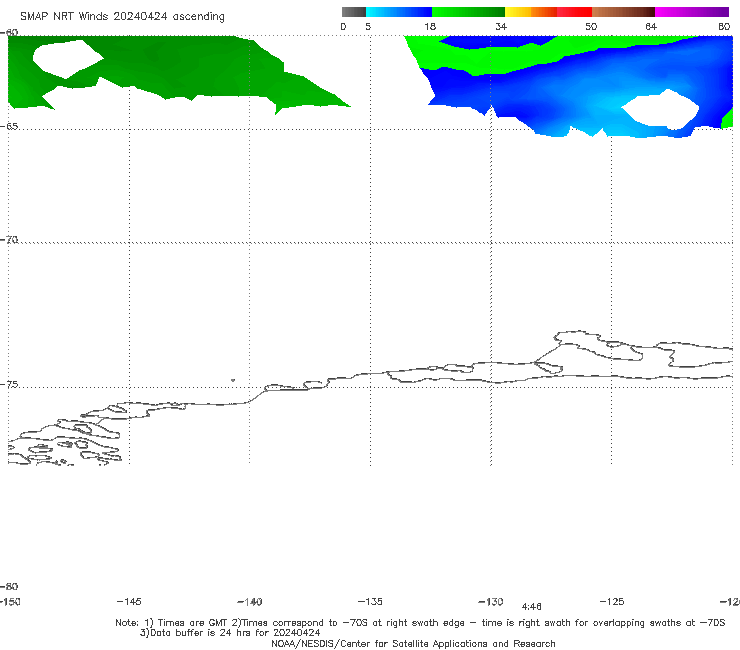Click the yellow-orange segment of the color bar
Image resolution: width=740 pixels, height=650 pixels.
point(530,12)
